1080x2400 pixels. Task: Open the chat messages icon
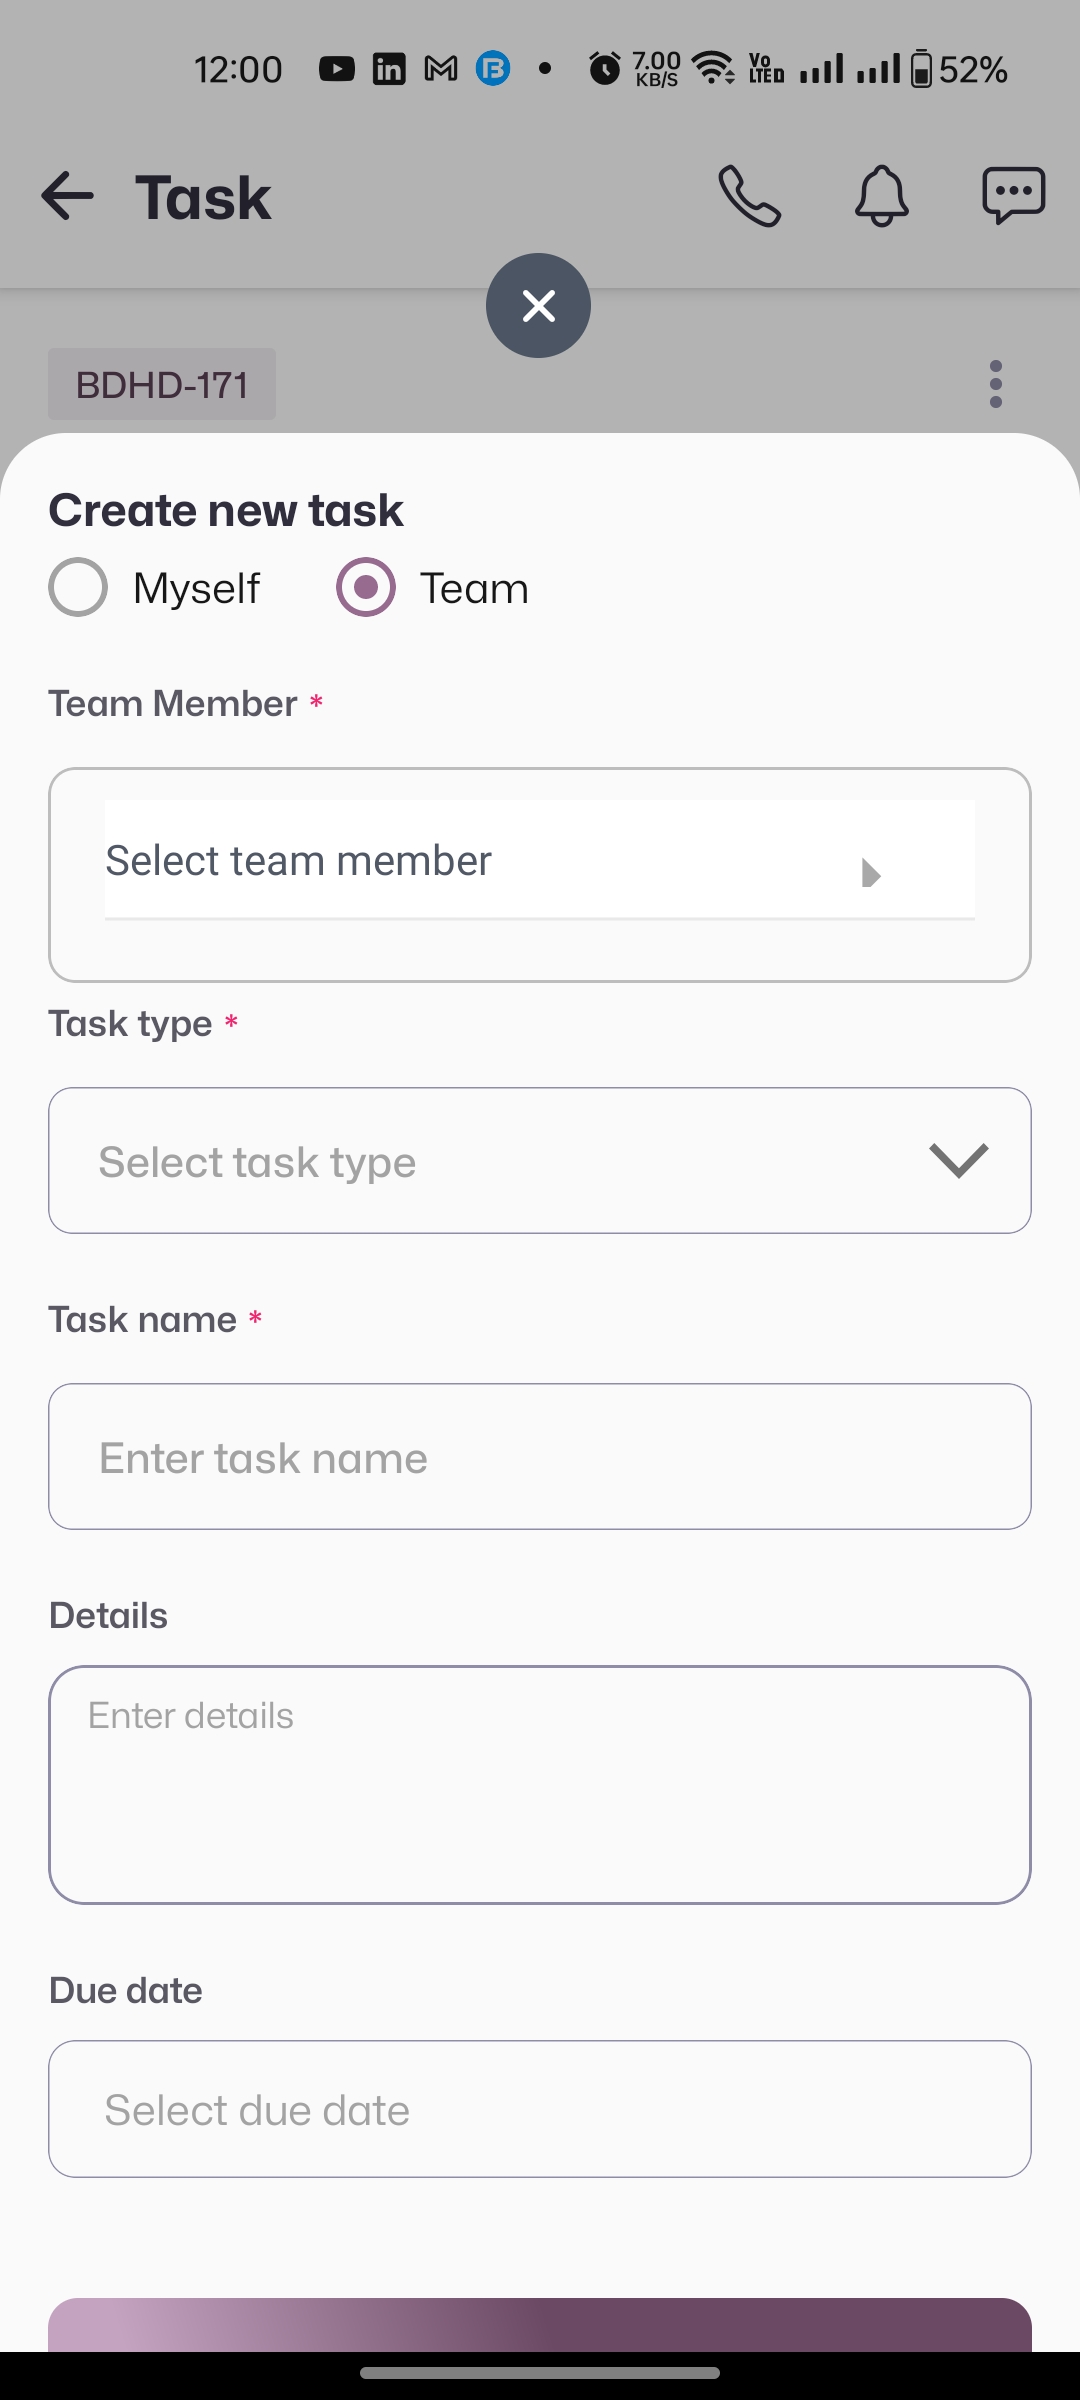1013,196
